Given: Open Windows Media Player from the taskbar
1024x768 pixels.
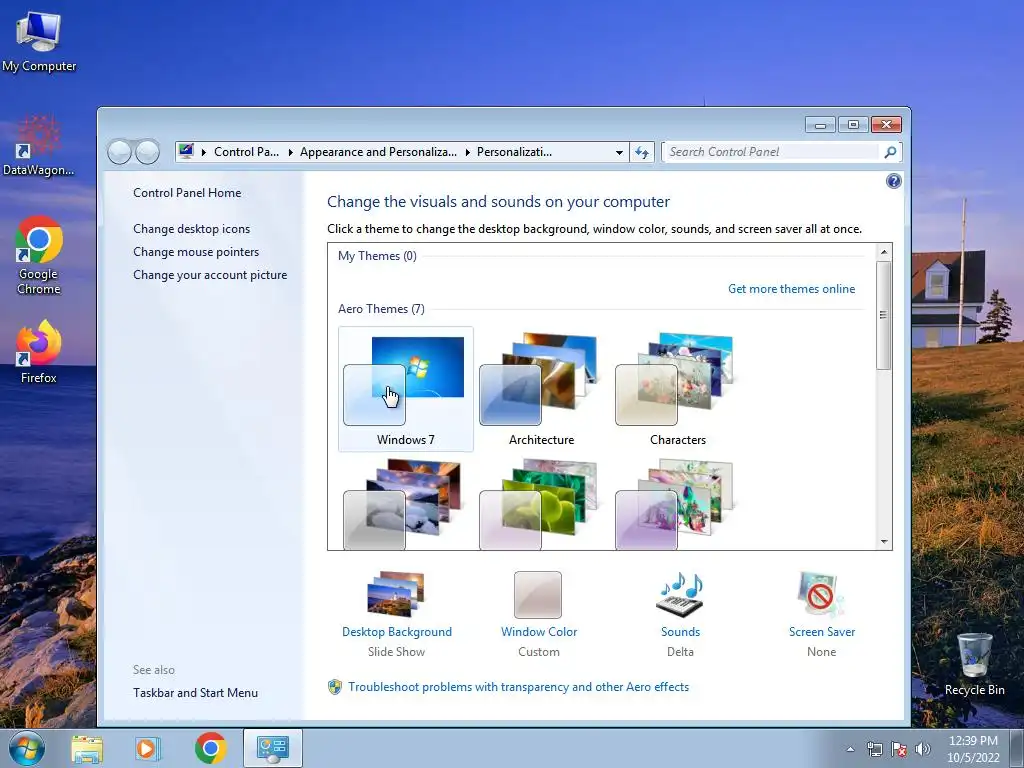Looking at the screenshot, I should 148,748.
